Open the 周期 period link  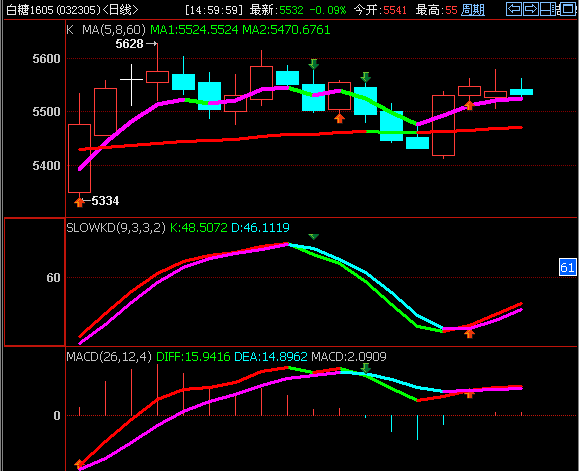click(x=473, y=10)
